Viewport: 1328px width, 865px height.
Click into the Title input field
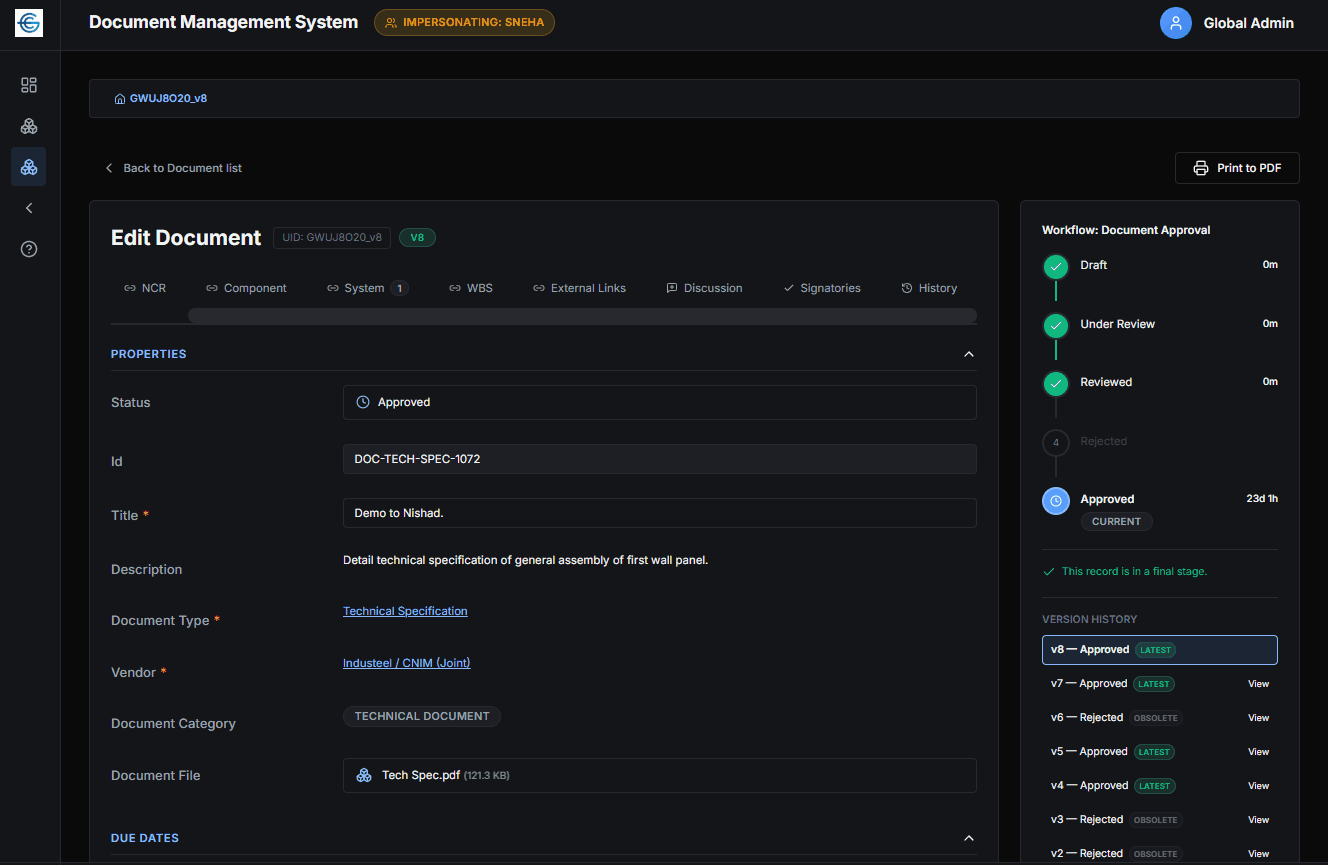coord(660,513)
